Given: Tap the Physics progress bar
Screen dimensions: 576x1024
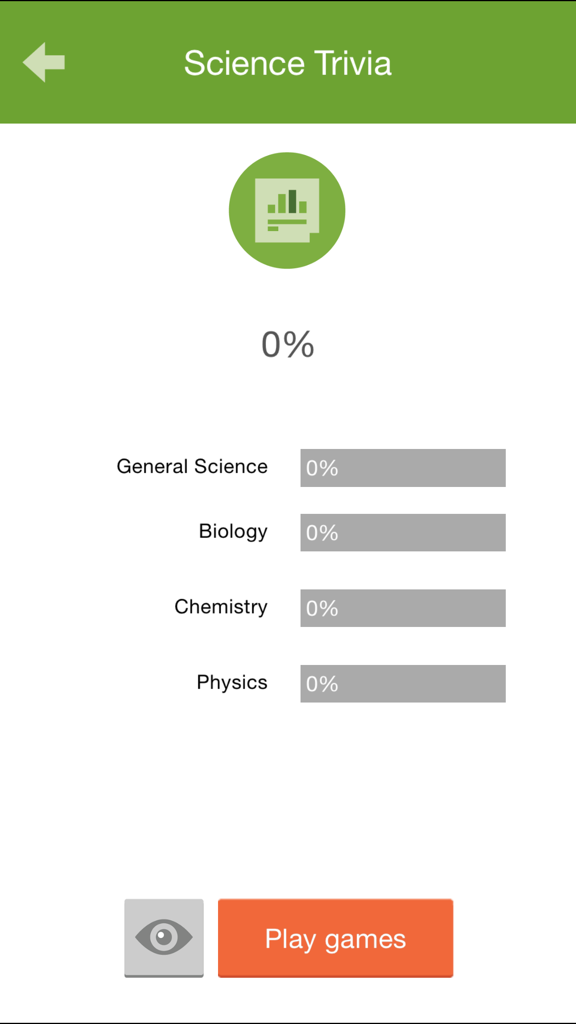Looking at the screenshot, I should pyautogui.click(x=402, y=683).
